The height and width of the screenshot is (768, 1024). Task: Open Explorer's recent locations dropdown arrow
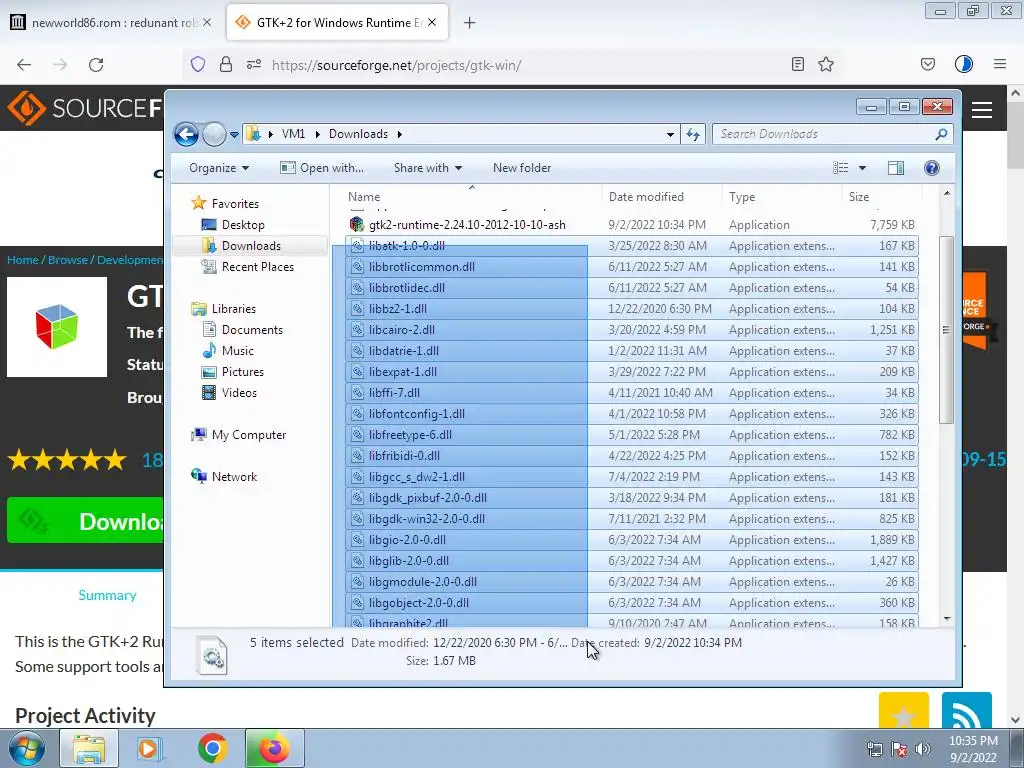coord(234,135)
